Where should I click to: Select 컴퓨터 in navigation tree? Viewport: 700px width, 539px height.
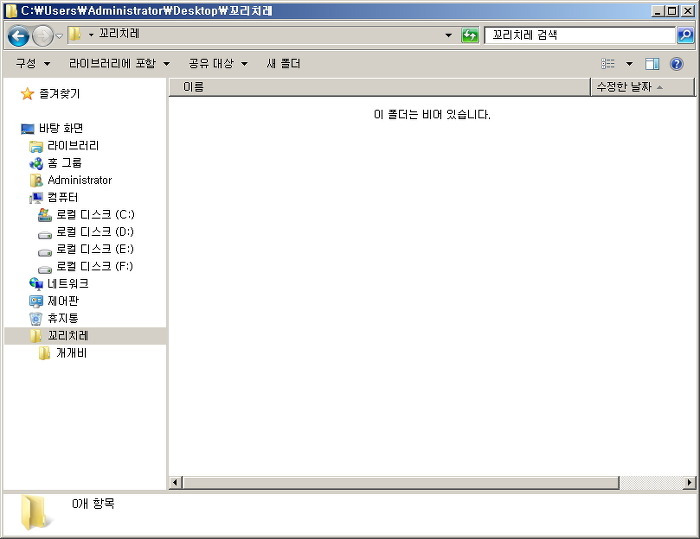coord(63,197)
